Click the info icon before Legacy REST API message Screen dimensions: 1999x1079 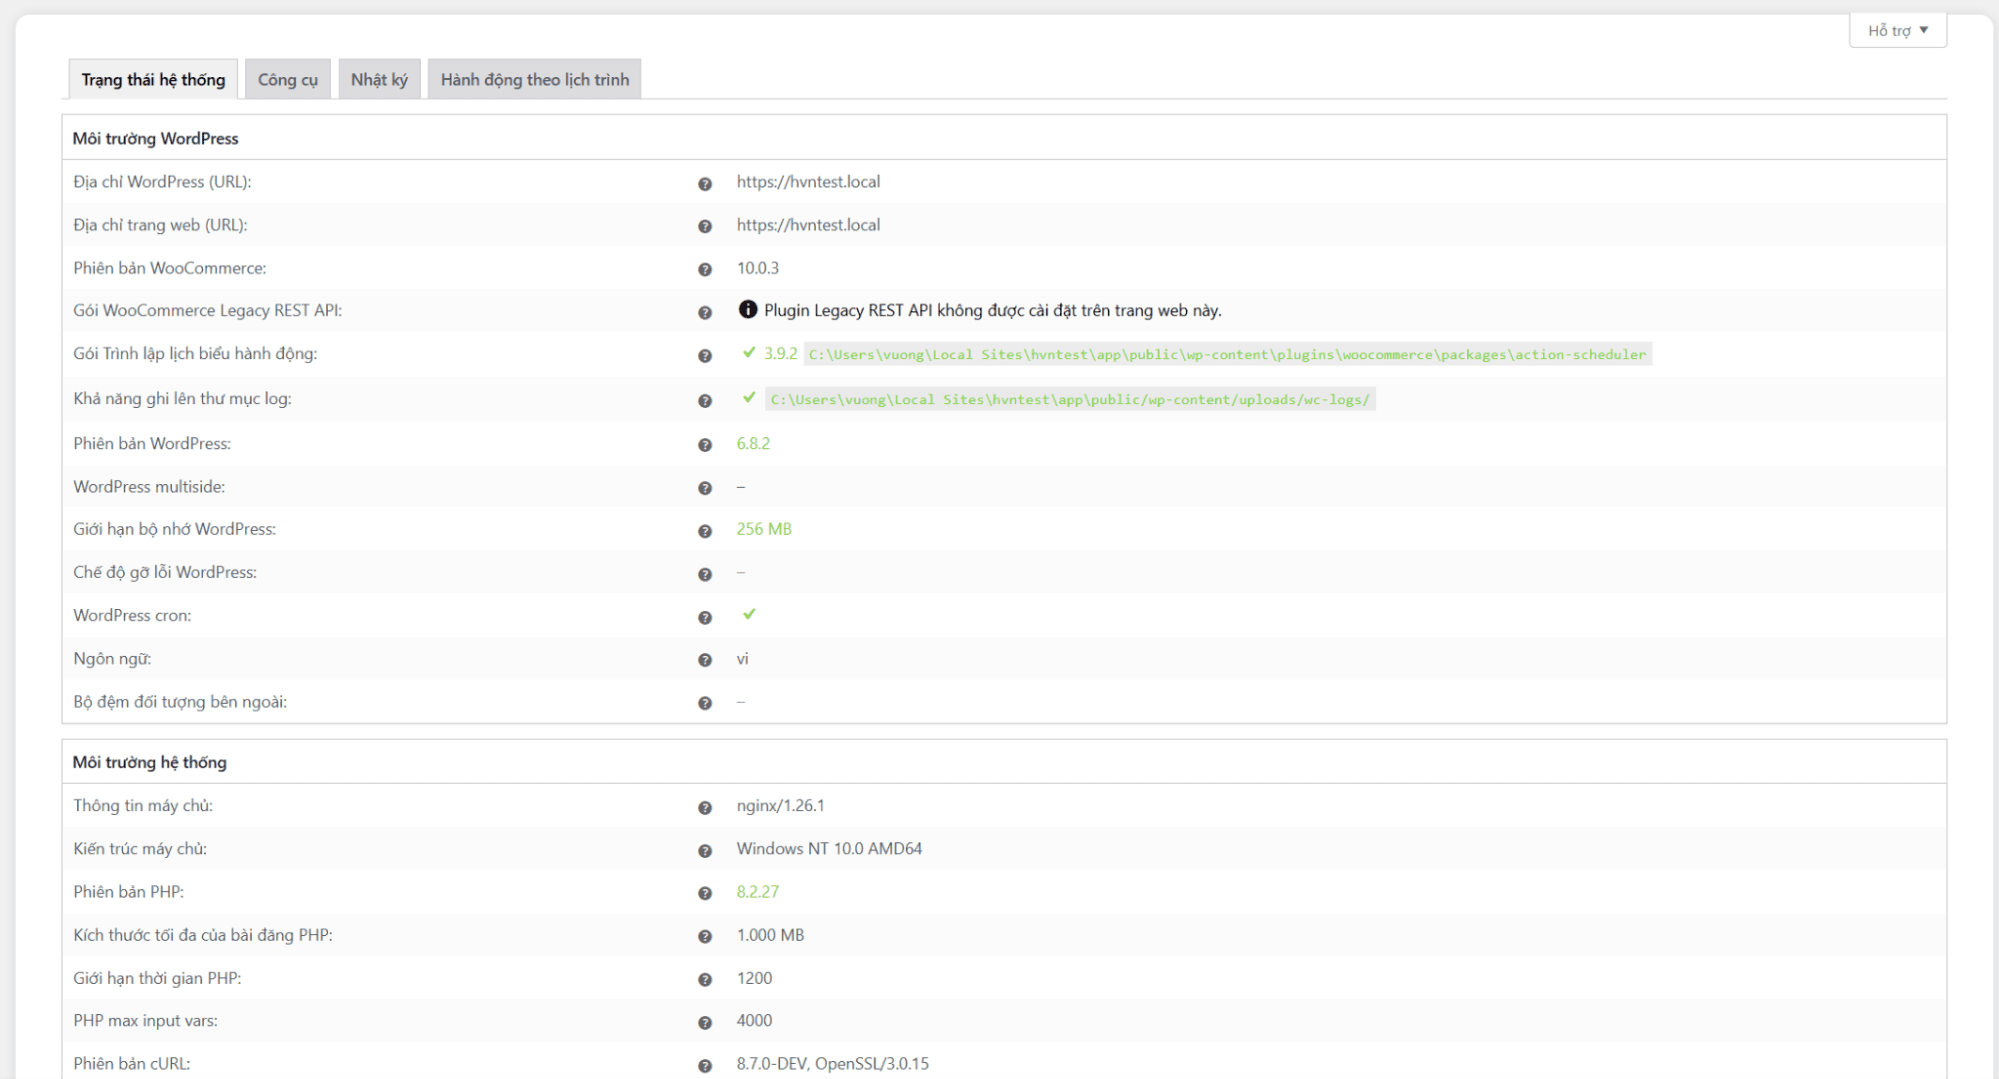(747, 310)
